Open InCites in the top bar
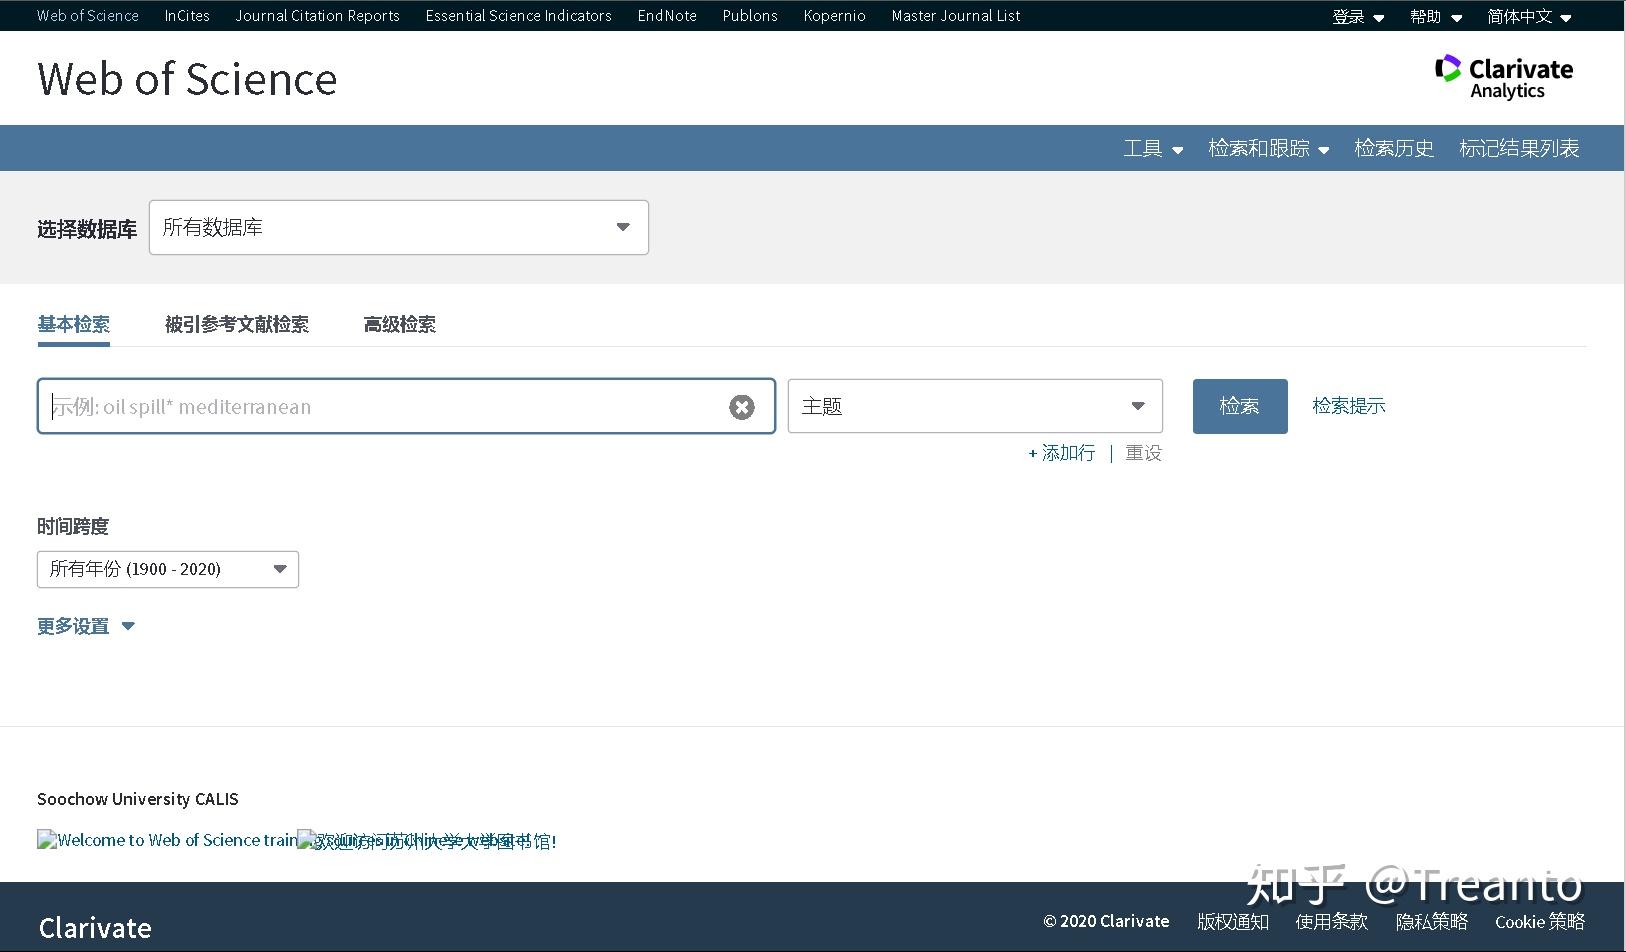The width and height of the screenshot is (1626, 952). pos(187,16)
